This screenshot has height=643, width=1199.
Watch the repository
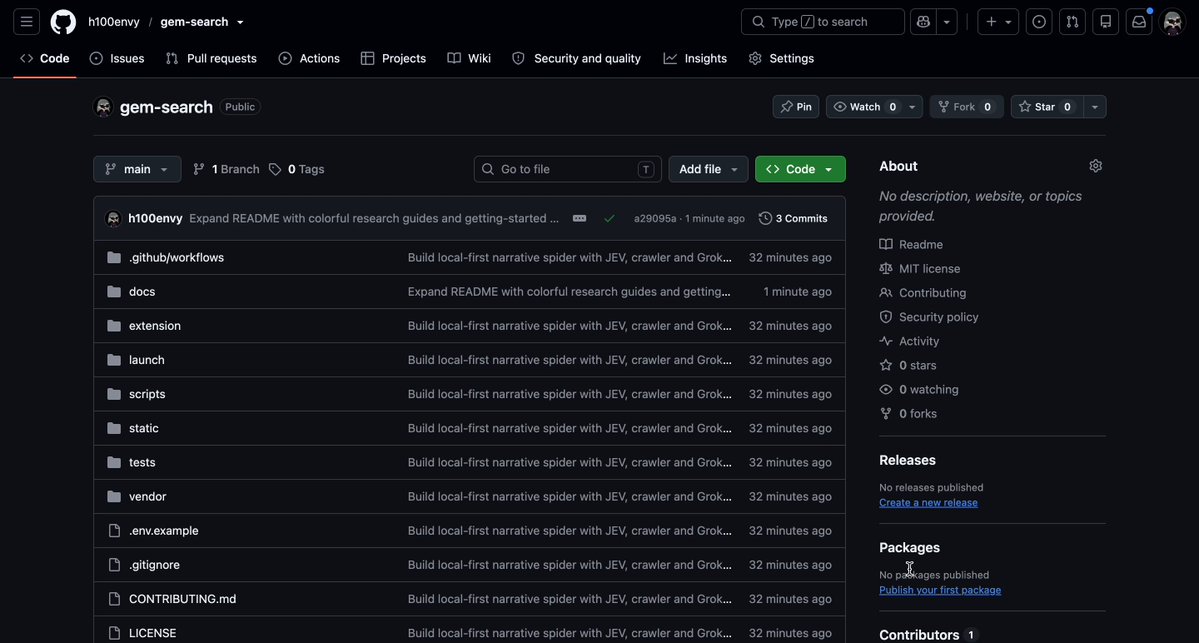(x=865, y=107)
